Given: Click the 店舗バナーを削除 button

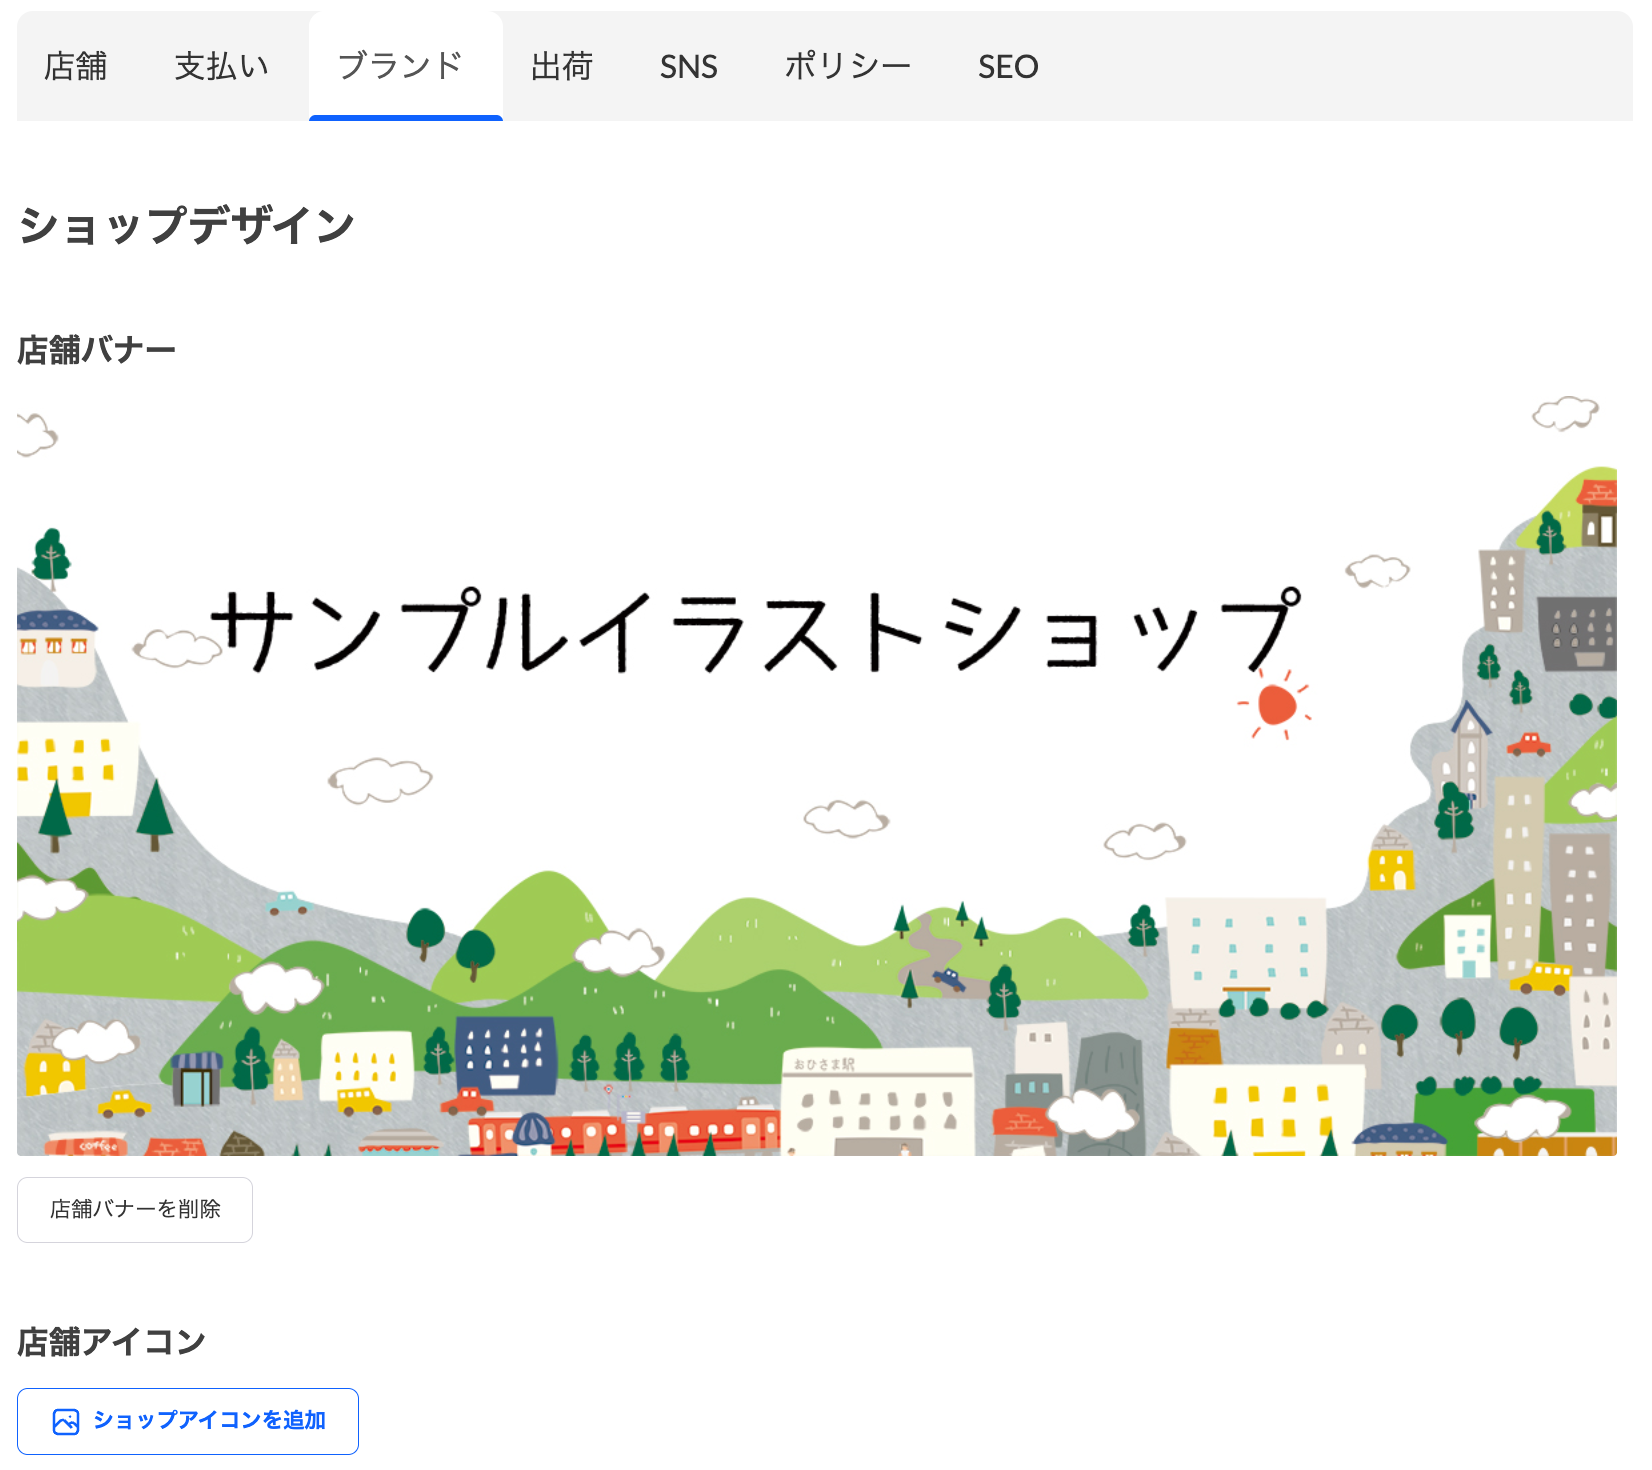Looking at the screenshot, I should click(x=135, y=1209).
